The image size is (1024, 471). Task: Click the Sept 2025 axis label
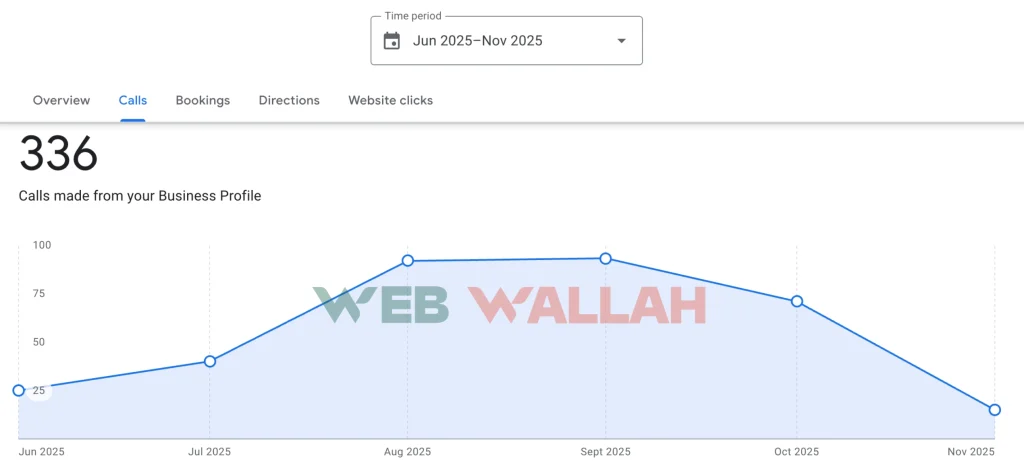[606, 452]
